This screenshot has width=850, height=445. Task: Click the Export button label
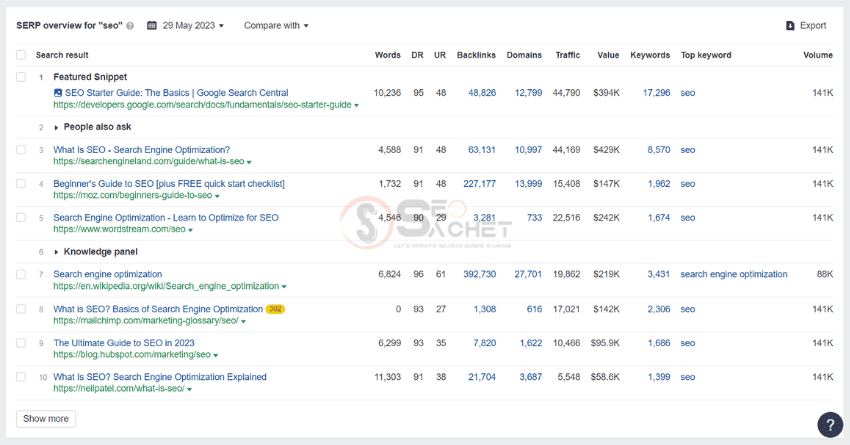coord(813,25)
